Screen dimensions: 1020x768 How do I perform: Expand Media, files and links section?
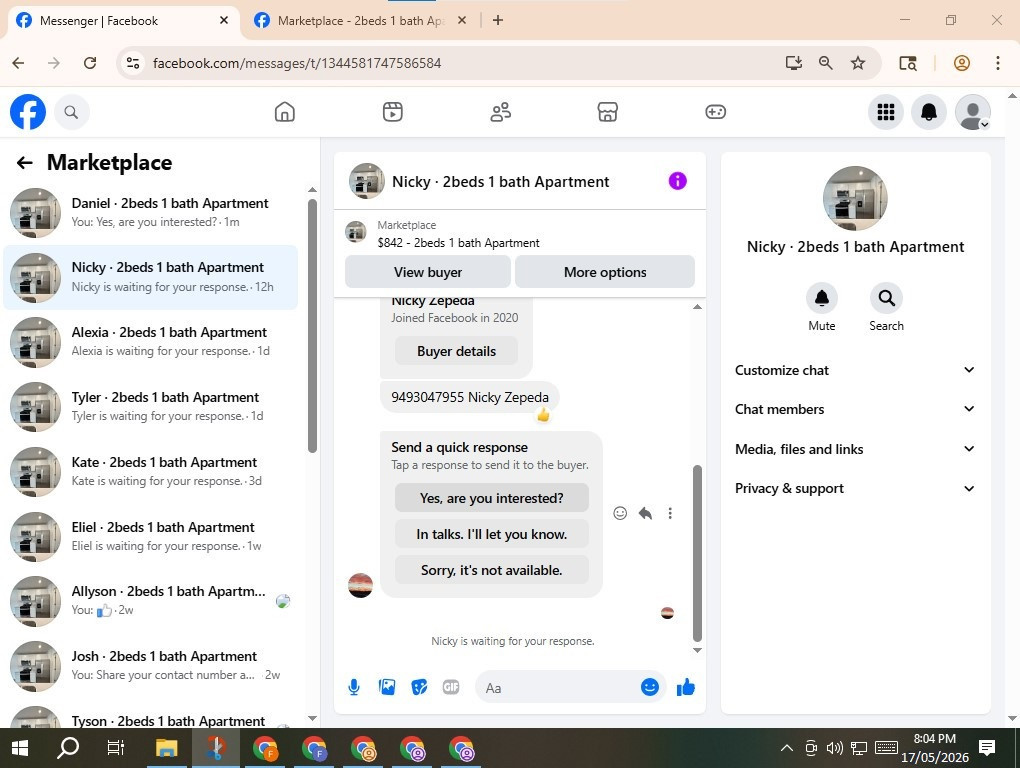[x=855, y=449]
